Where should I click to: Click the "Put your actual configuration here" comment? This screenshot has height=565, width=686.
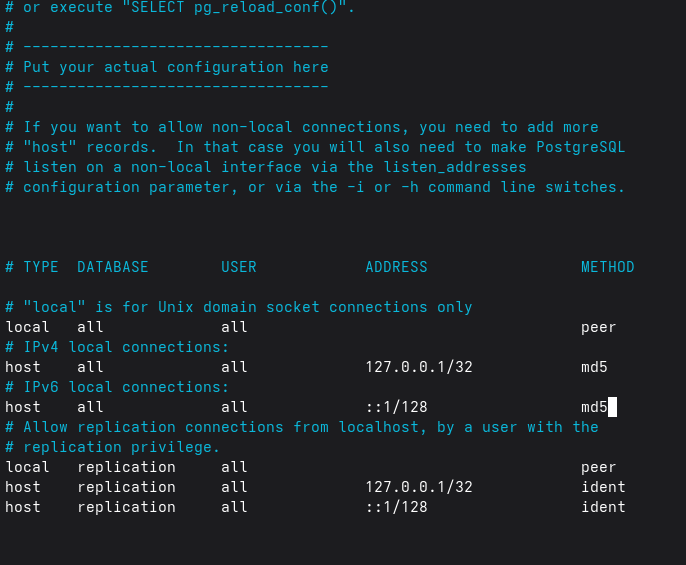click(x=175, y=67)
